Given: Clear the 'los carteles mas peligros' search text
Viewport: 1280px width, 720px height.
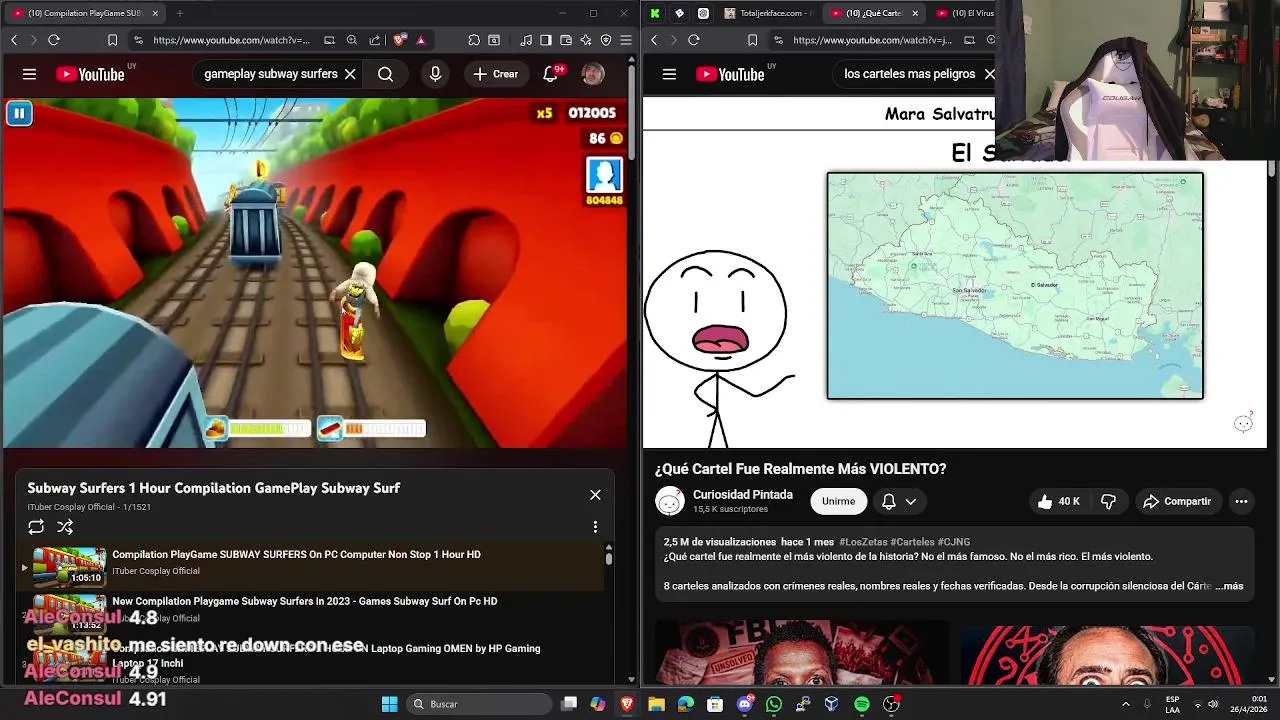Looking at the screenshot, I should pos(989,74).
